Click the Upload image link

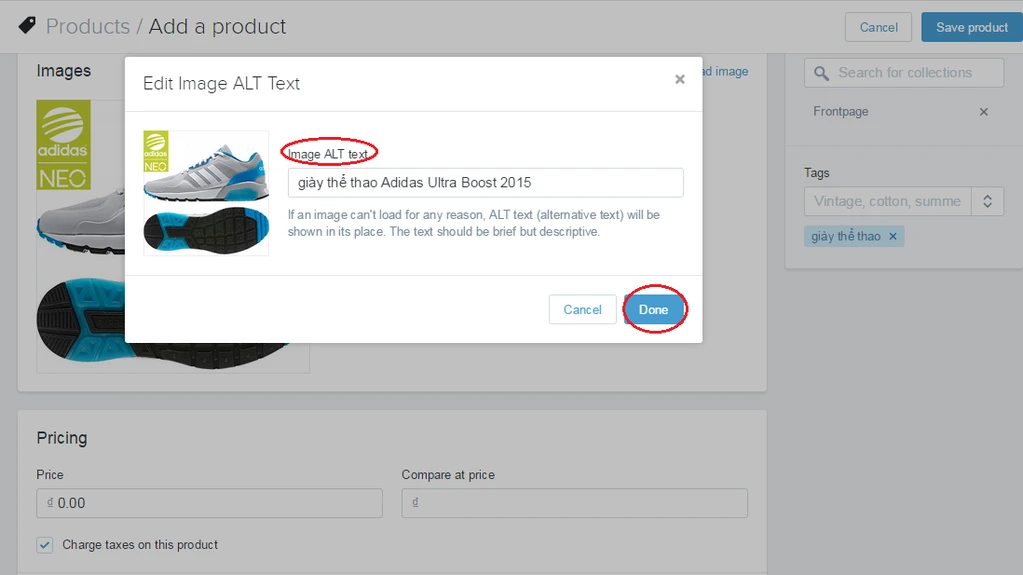[x=726, y=72]
